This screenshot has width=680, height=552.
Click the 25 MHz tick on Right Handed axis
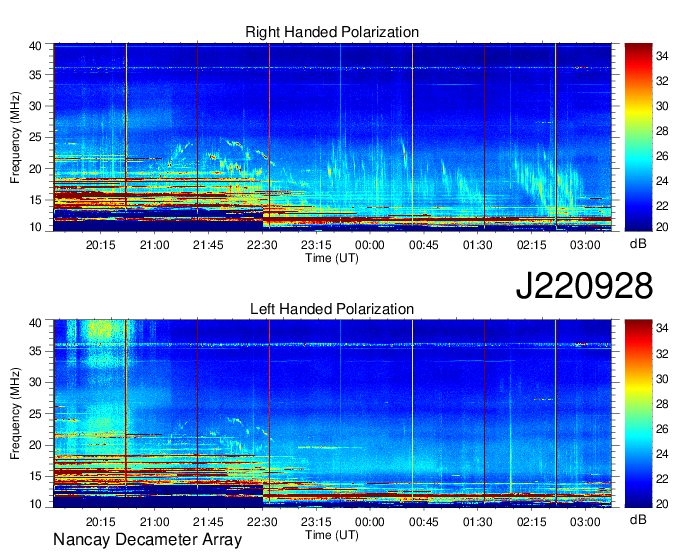point(35,137)
